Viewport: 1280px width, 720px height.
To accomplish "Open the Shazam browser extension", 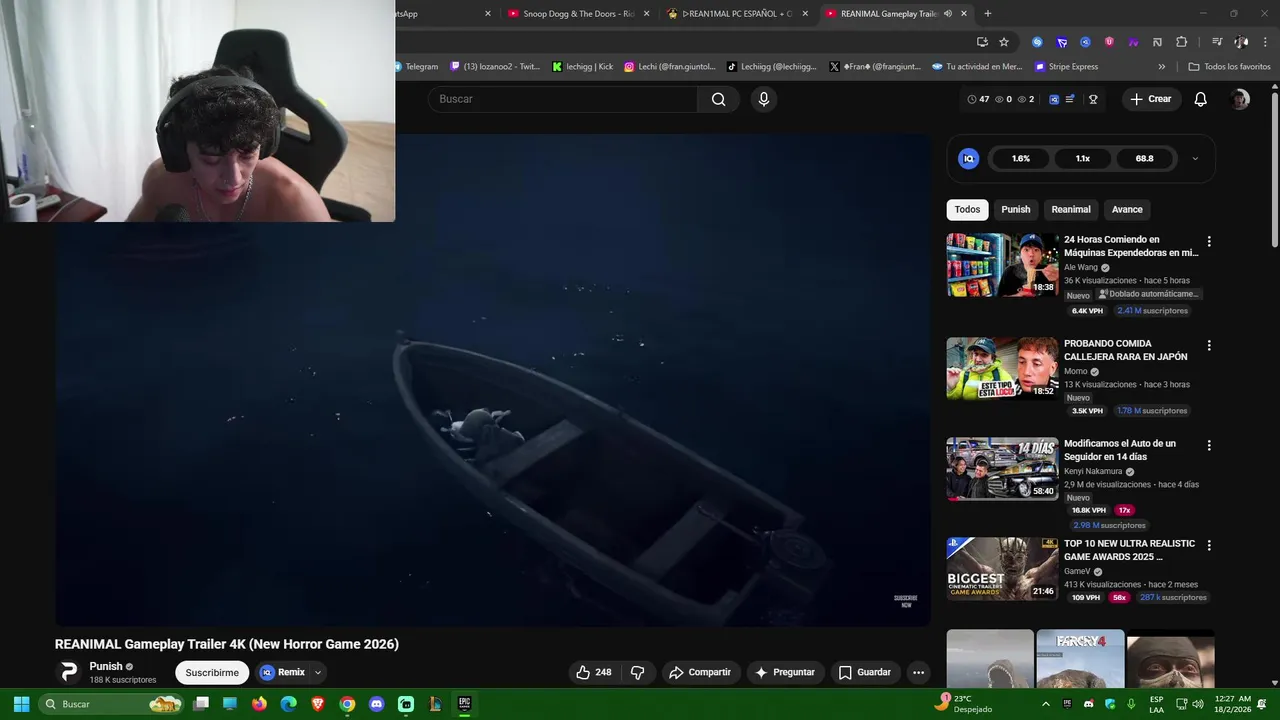I will point(1037,42).
